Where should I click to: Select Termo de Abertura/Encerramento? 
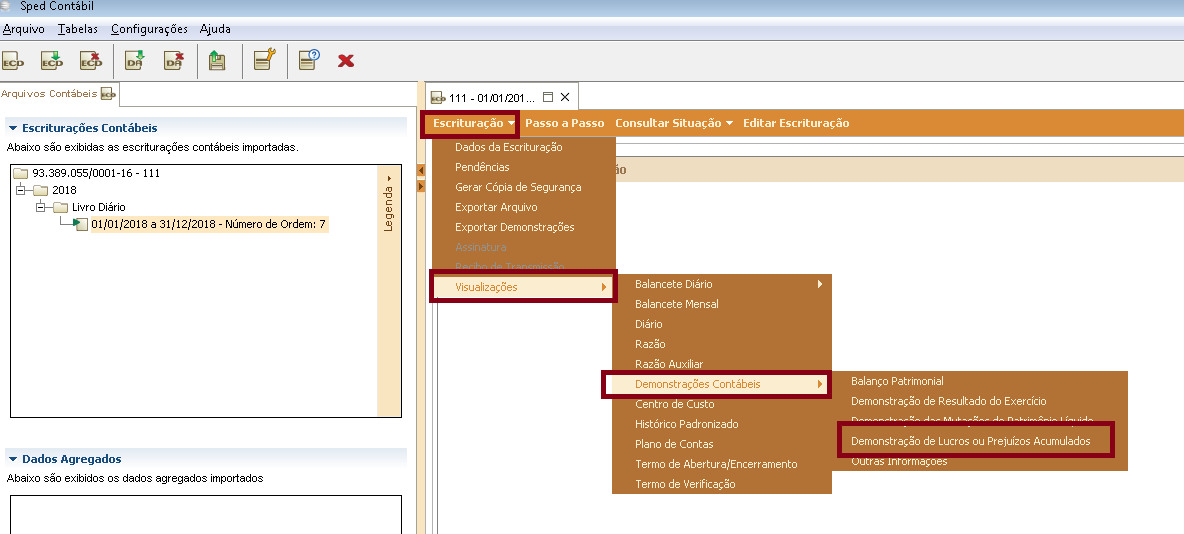click(722, 465)
